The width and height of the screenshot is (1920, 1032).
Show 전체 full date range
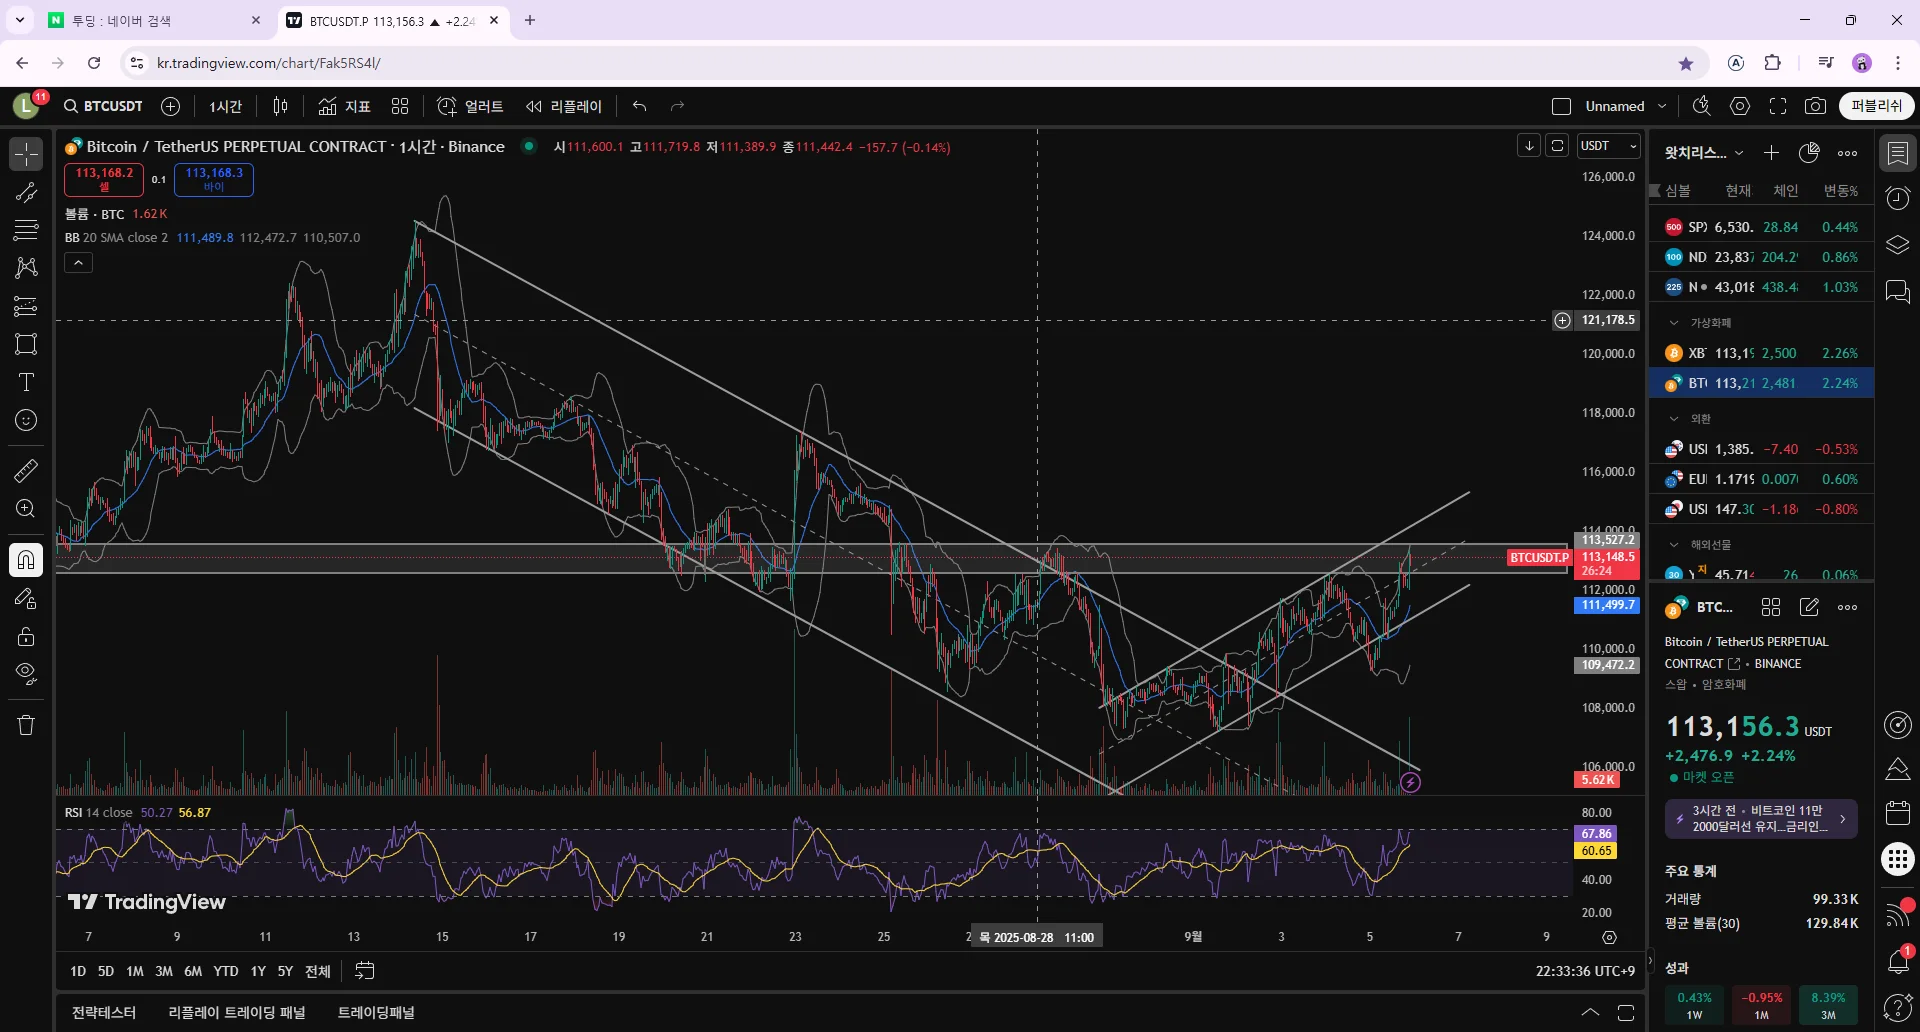pos(318,971)
